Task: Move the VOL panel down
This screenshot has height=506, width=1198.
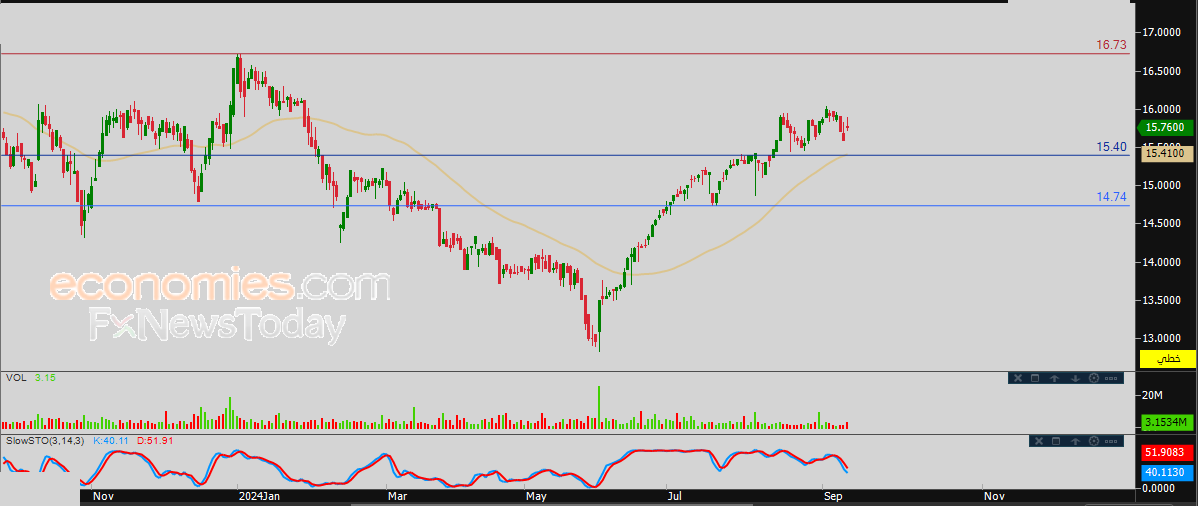Action: (1075, 378)
